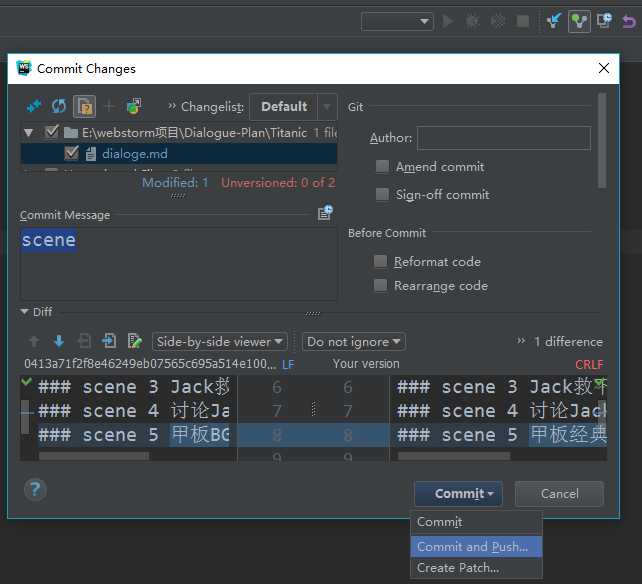
Task: Click the Commit changes VCS toolbar icon
Action: pos(579,21)
